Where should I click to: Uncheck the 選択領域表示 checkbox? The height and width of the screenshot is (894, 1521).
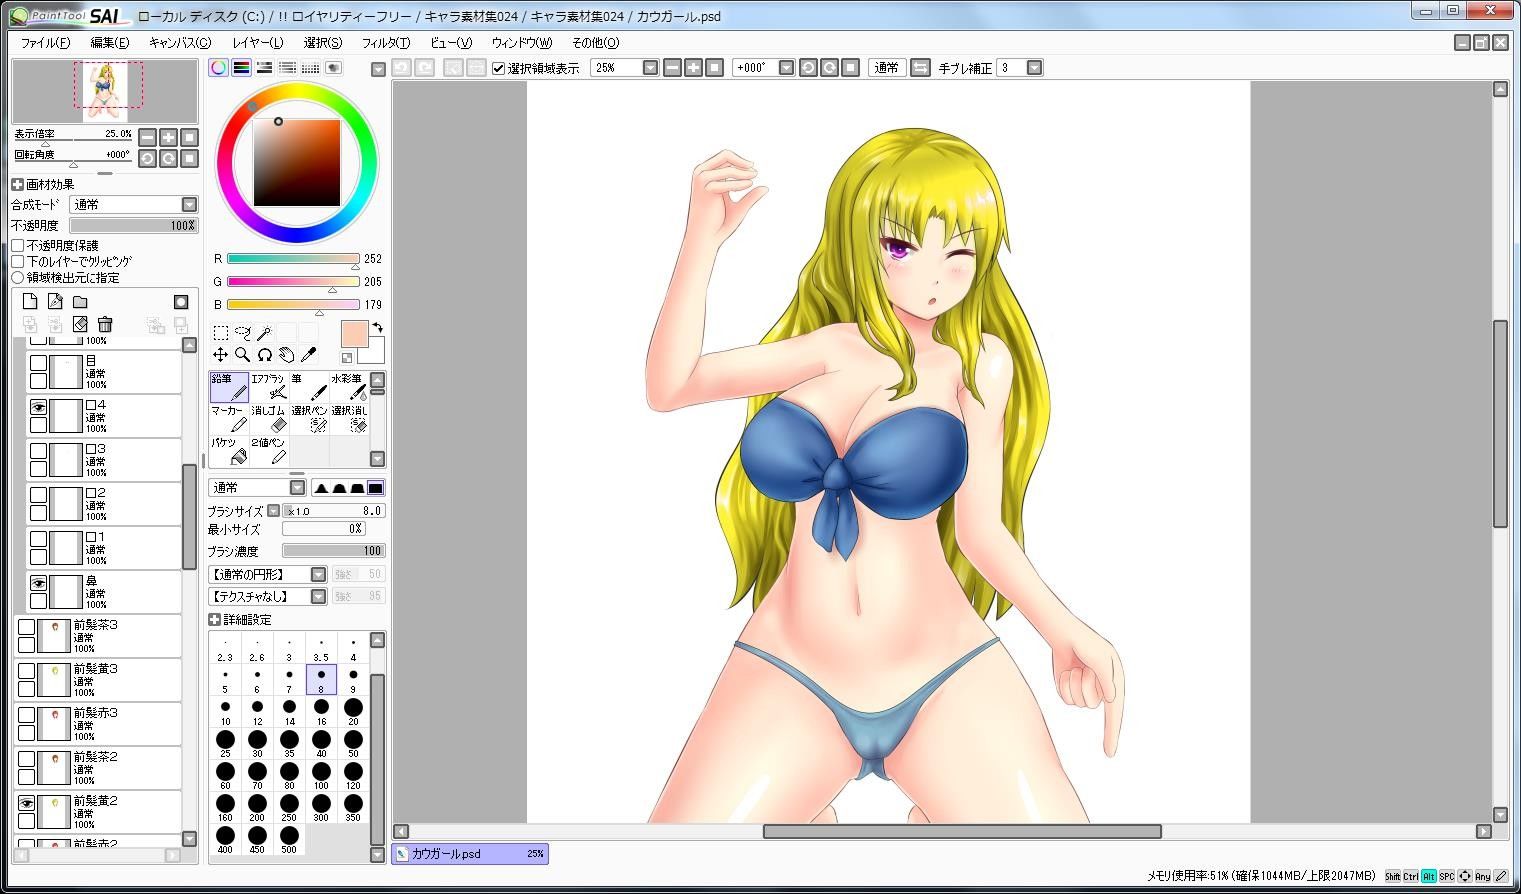(x=499, y=68)
